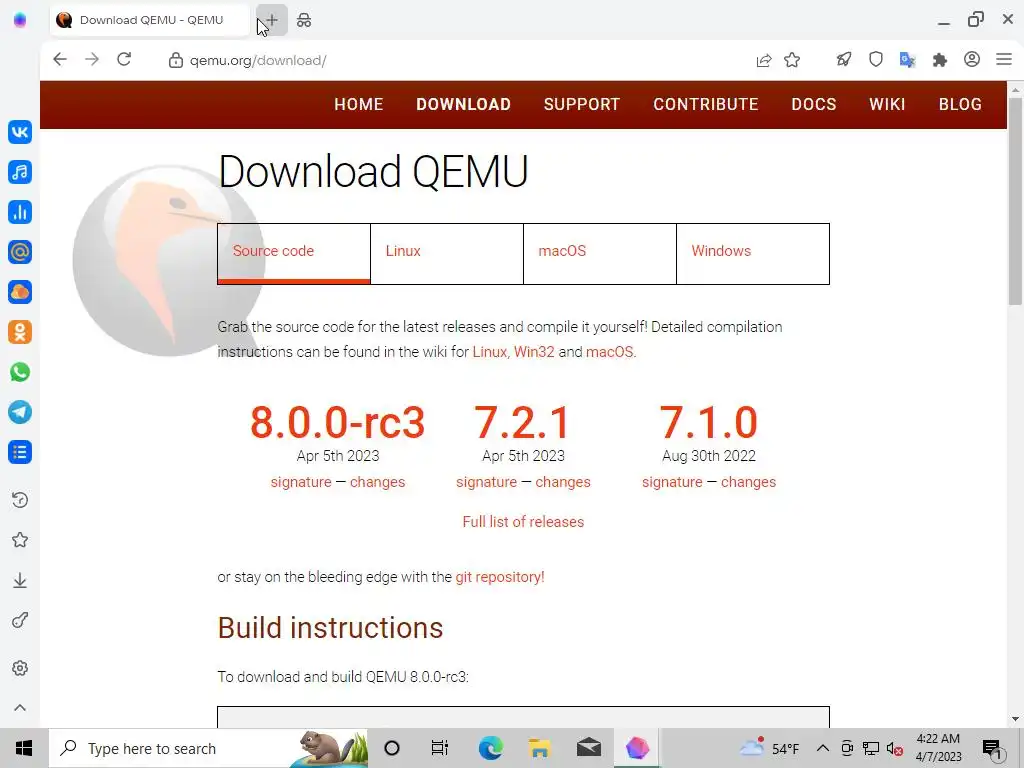Open incognito mode icon beside new tab

click(304, 20)
